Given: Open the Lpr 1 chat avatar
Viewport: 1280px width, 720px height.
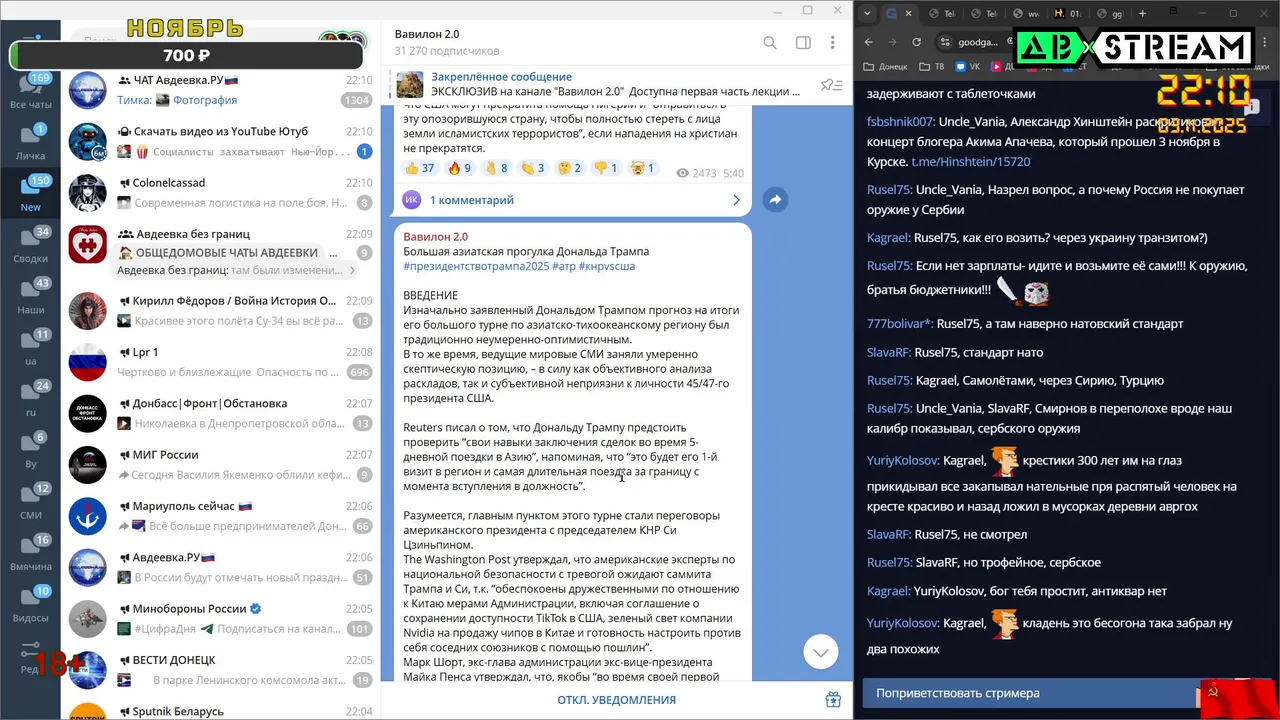Looking at the screenshot, I should [88, 362].
